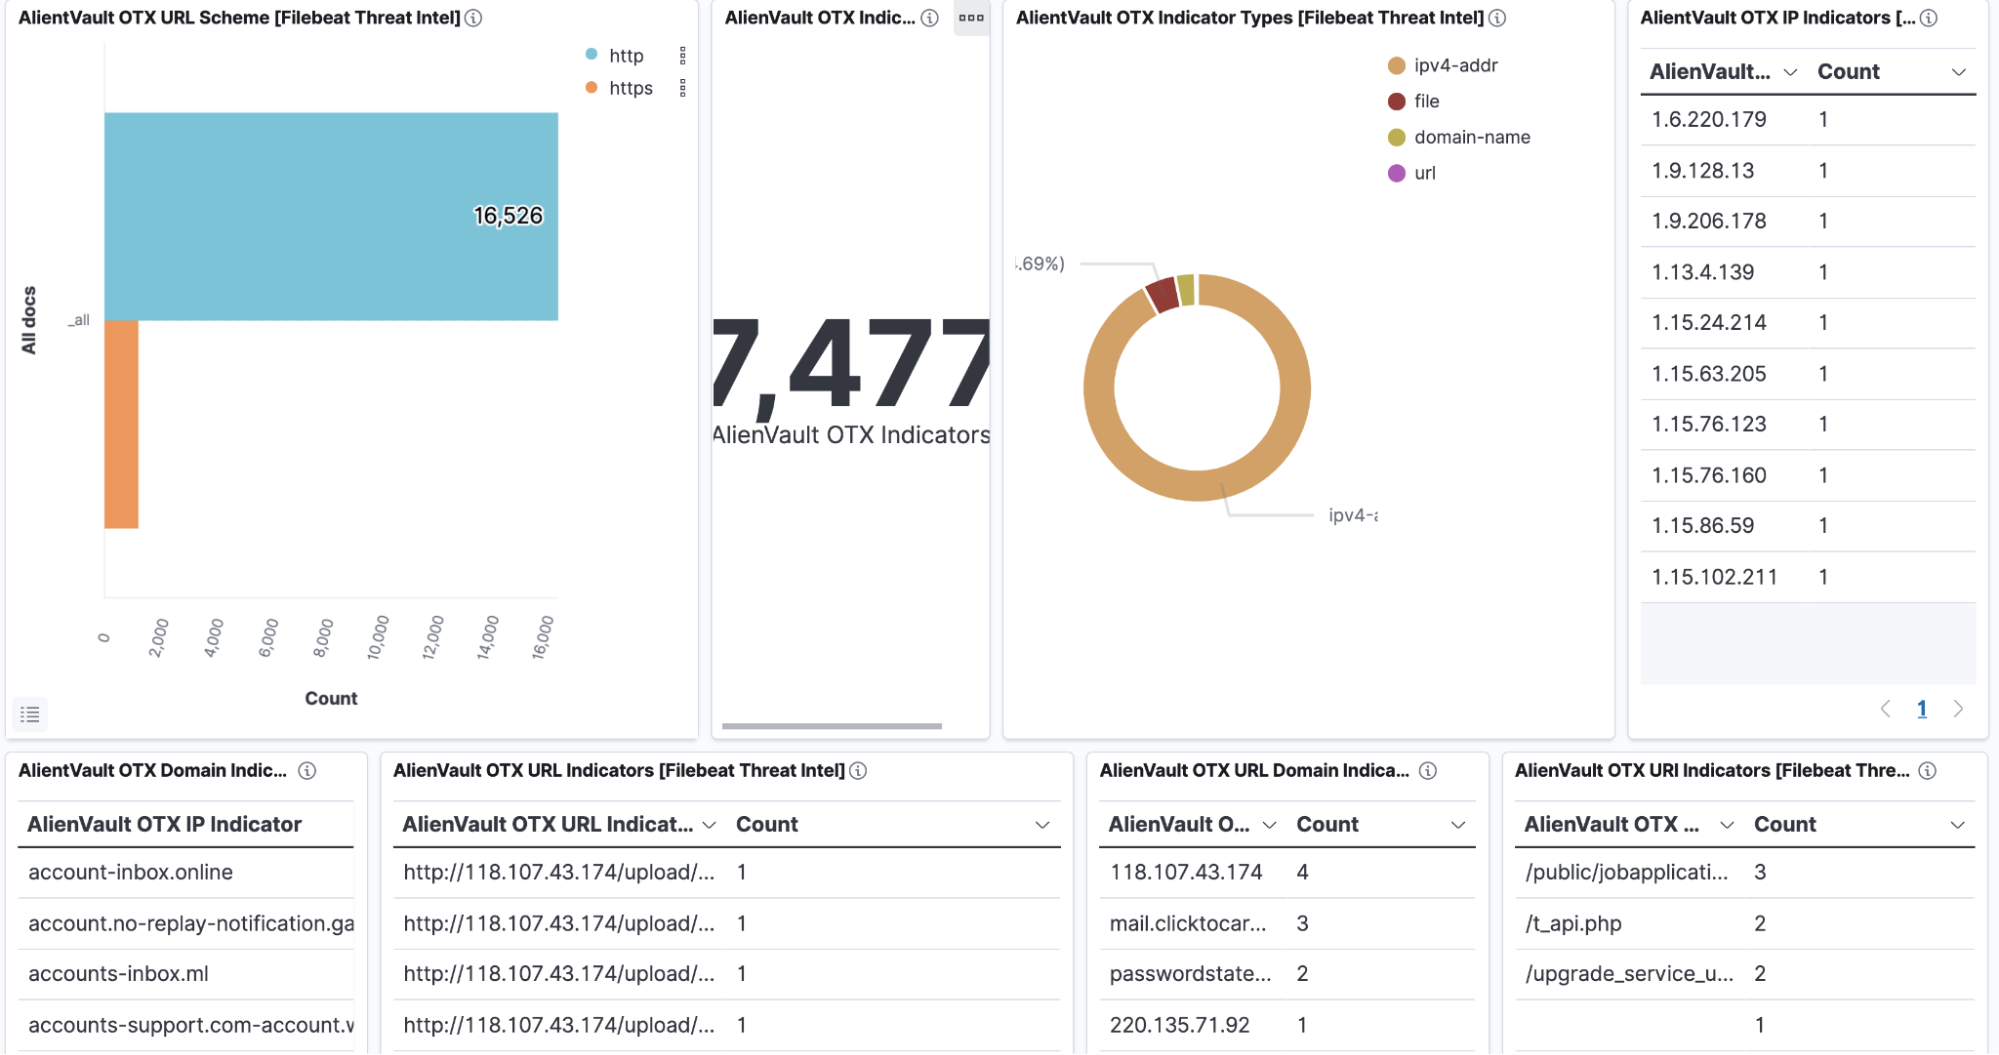
Task: Open options dots next to http legend
Action: pyautogui.click(x=683, y=56)
